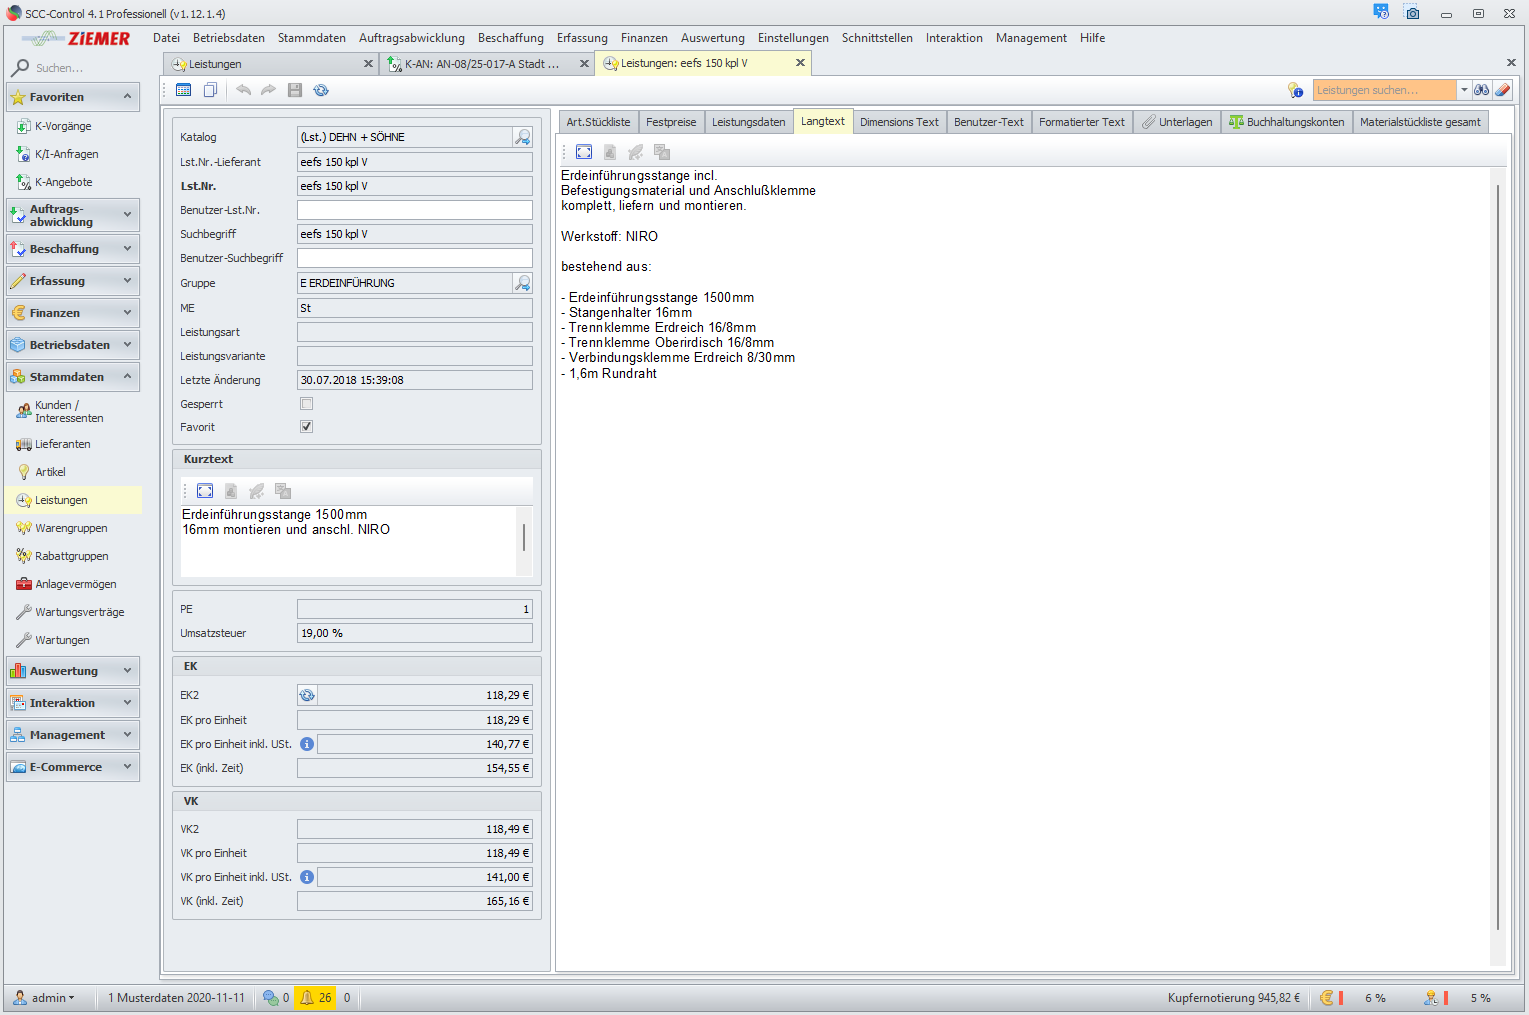Click the Kurztext fullscreen editor icon
The height and width of the screenshot is (1015, 1529).
tap(205, 491)
